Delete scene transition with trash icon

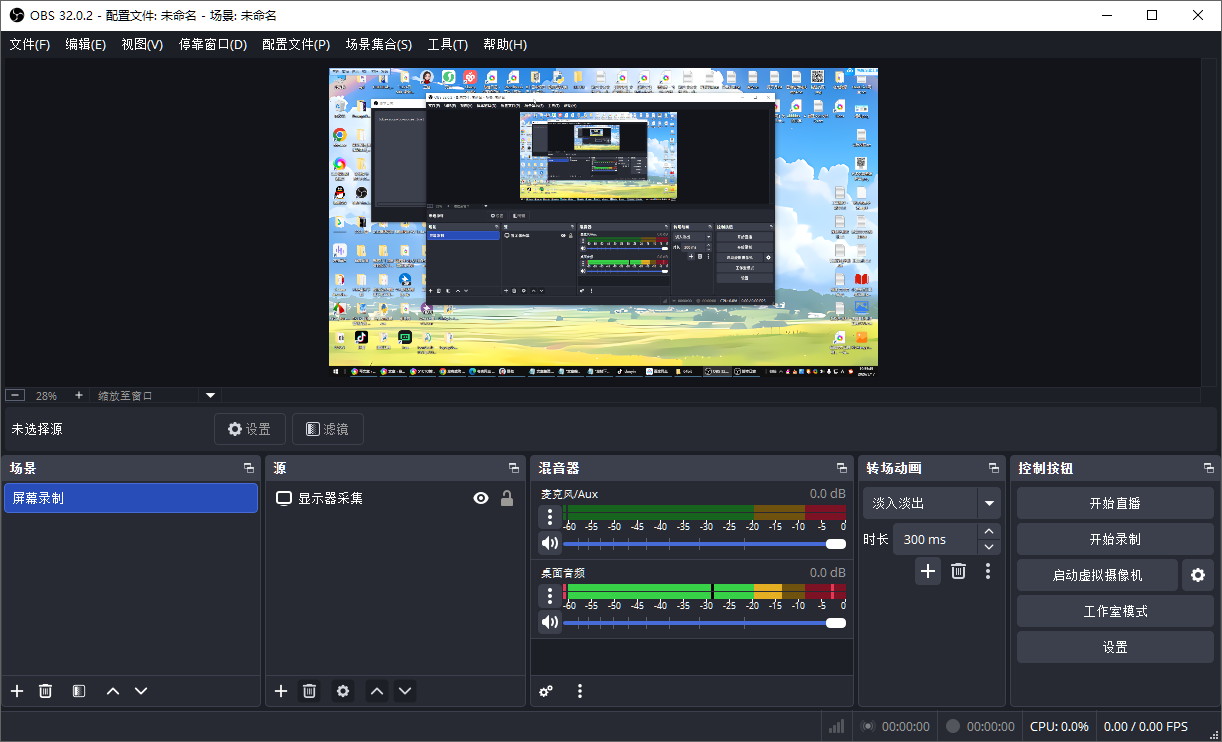(958, 571)
